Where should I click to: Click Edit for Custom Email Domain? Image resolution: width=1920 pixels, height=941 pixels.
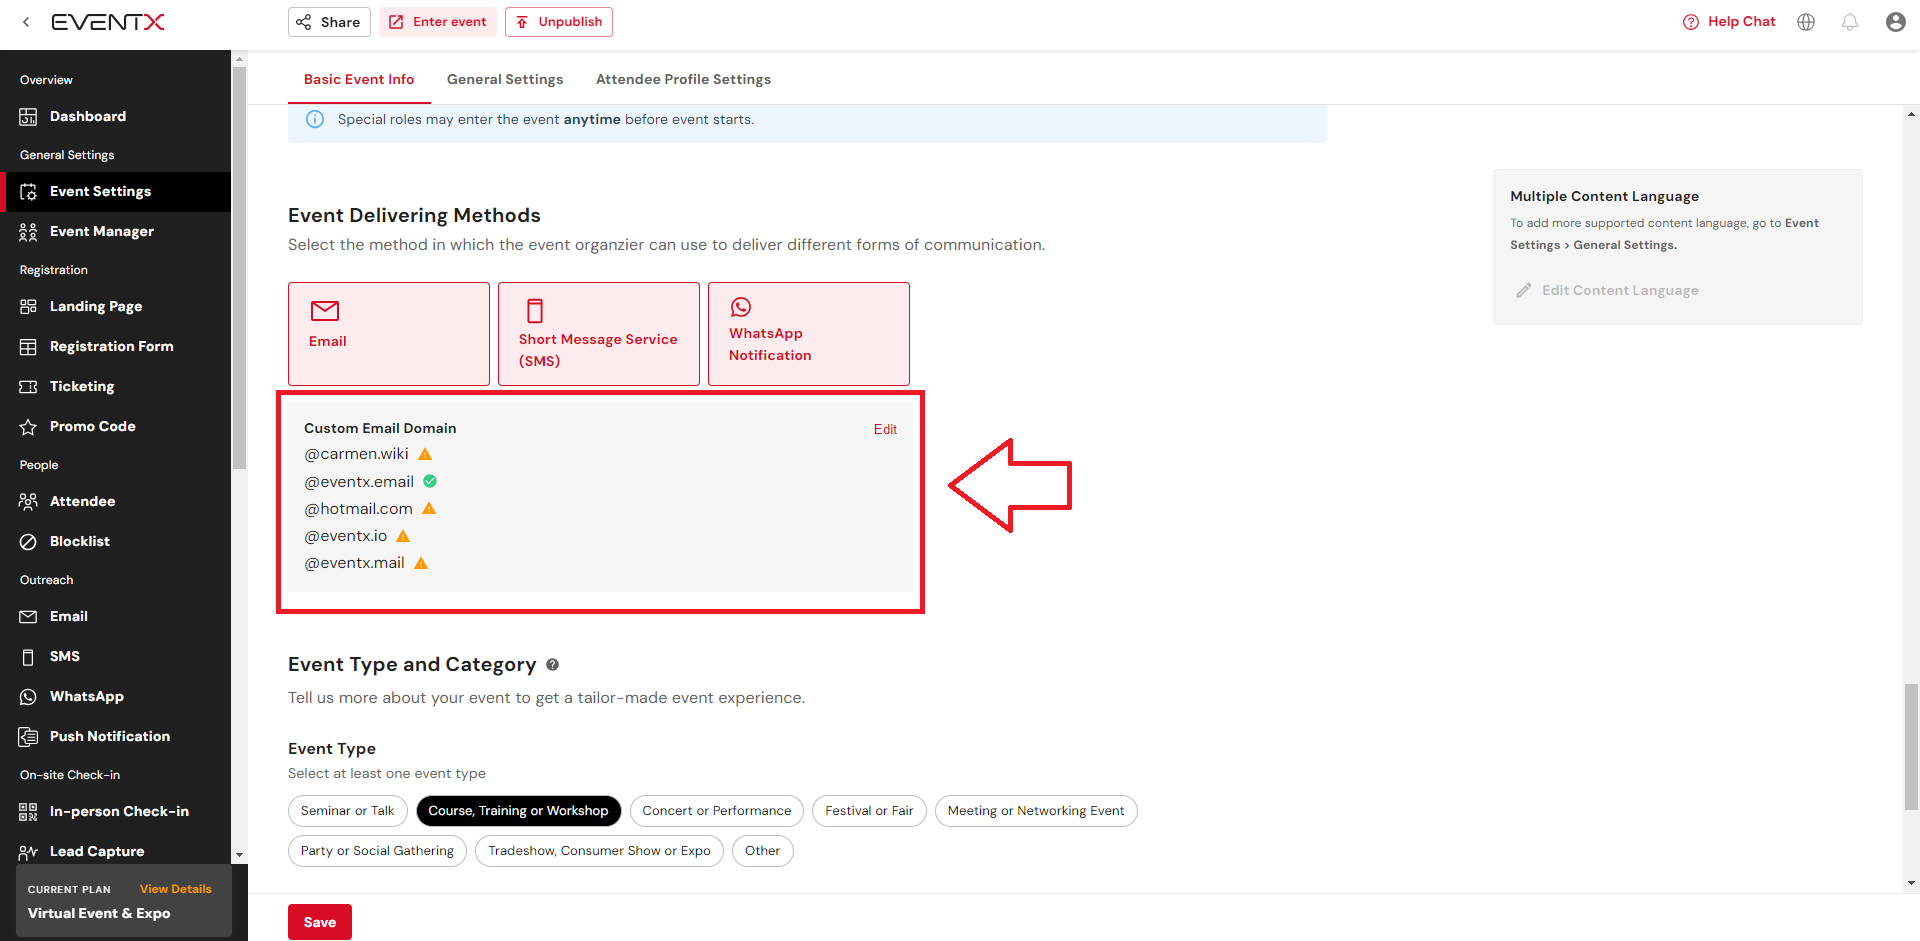pos(885,429)
